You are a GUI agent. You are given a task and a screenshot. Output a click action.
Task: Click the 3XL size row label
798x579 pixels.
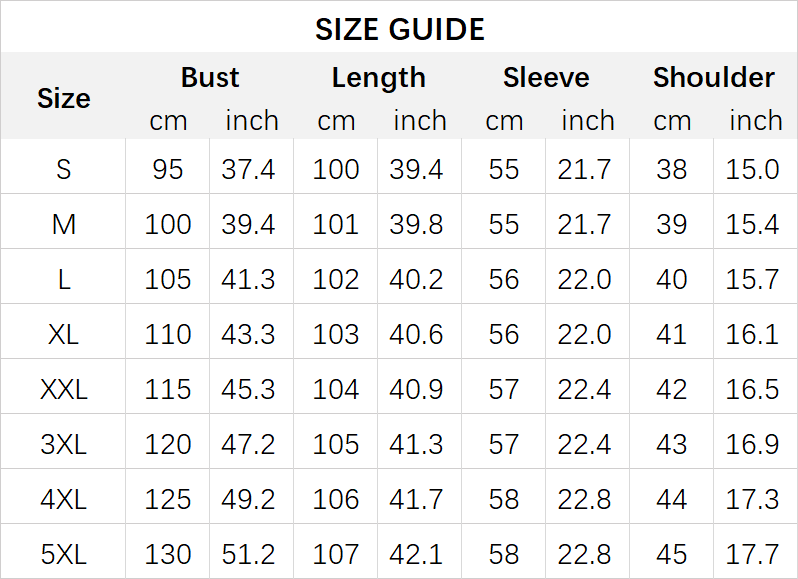click(x=63, y=444)
